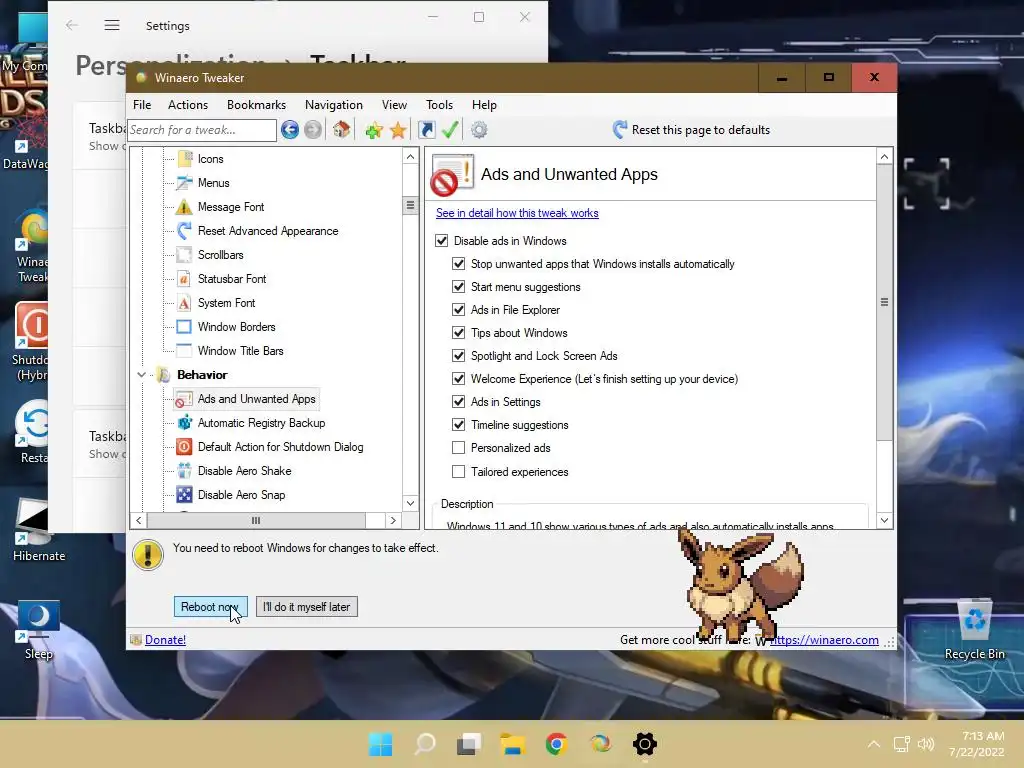Select the Disable Aero Snap tweak
The image size is (1024, 768).
coord(241,495)
